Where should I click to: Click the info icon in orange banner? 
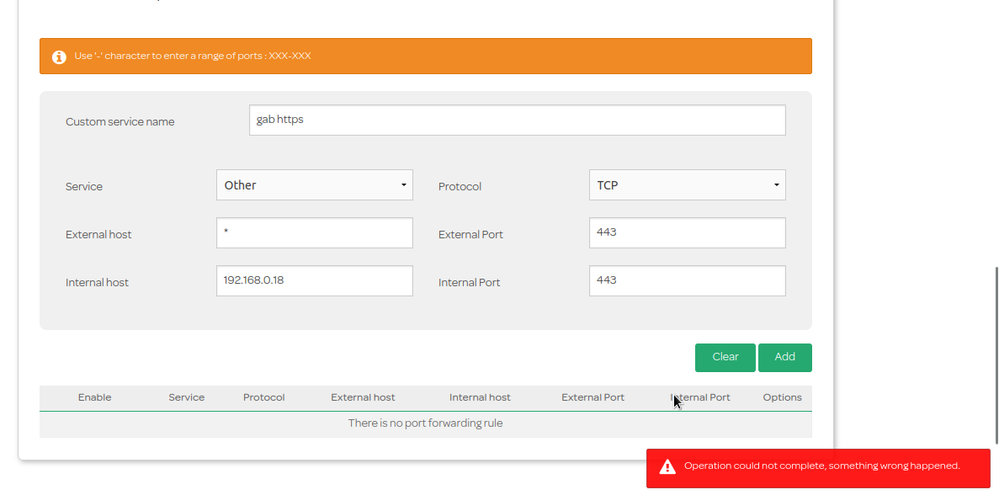[59, 57]
